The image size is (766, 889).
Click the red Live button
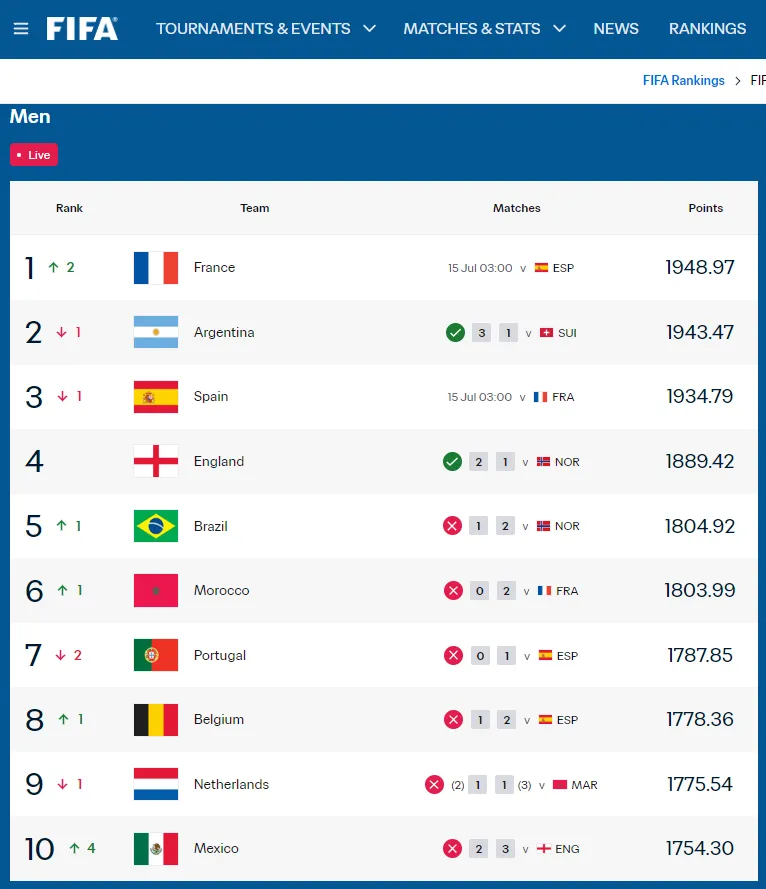(34, 155)
